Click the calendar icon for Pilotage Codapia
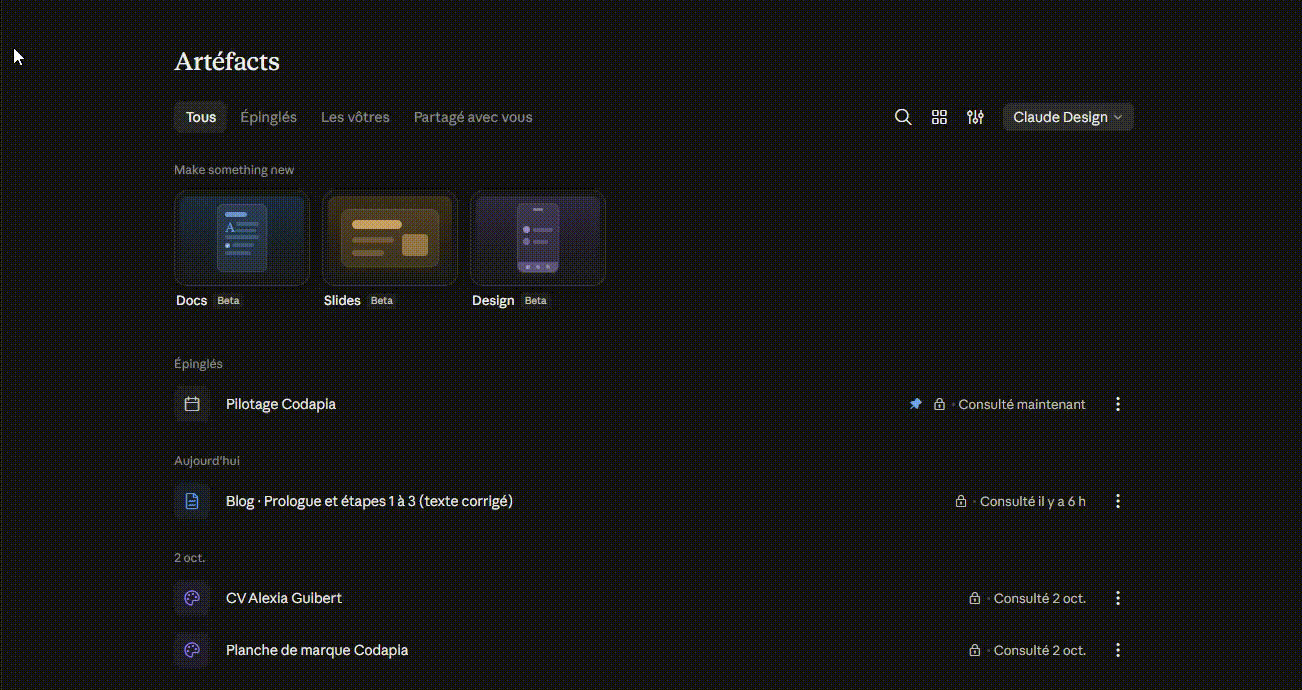Screen dimensions: 1302x690 192,404
